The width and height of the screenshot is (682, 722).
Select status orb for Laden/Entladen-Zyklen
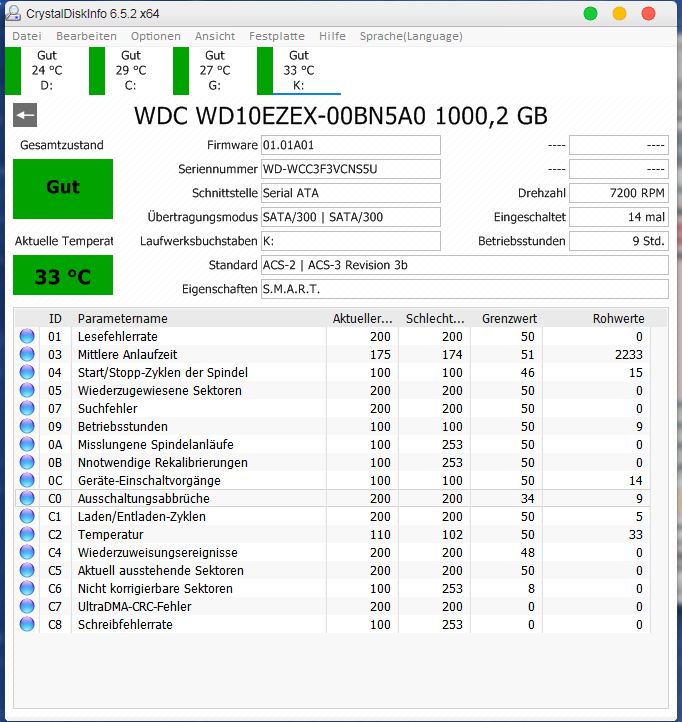tap(27, 516)
